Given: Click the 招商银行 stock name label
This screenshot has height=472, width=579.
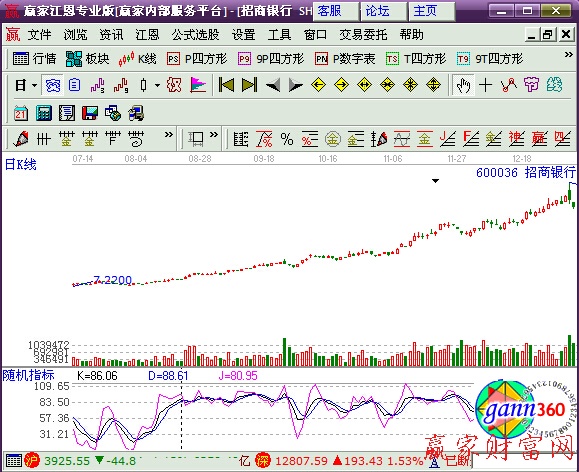Looking at the screenshot, I should [x=550, y=172].
